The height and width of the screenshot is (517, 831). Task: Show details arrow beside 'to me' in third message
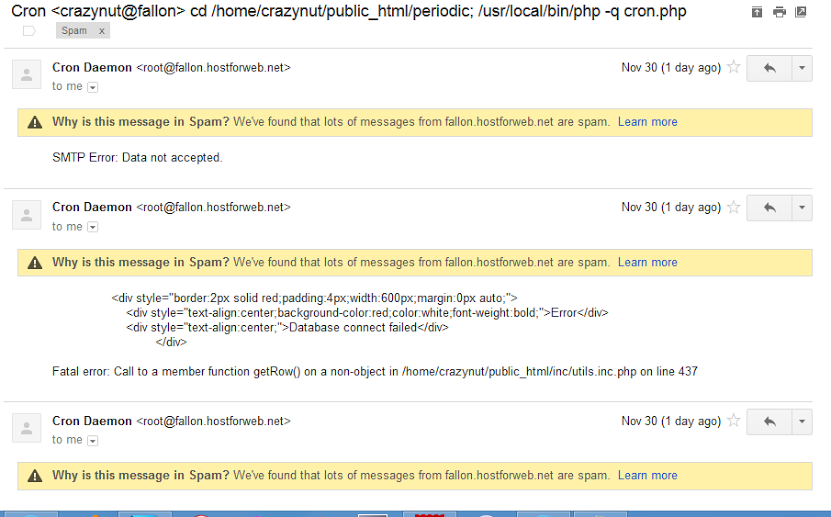(93, 441)
